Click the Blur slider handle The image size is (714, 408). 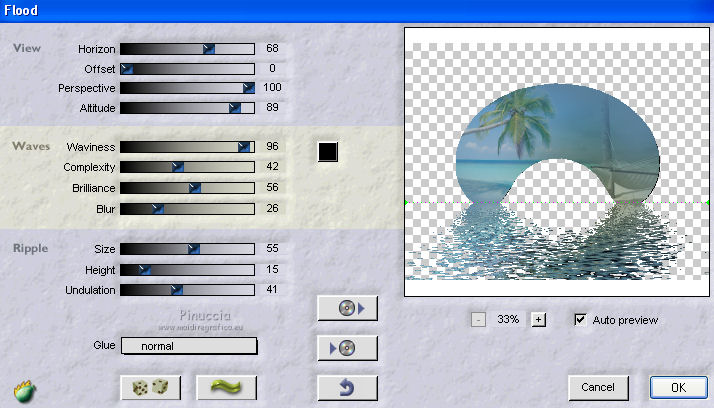(x=158, y=209)
